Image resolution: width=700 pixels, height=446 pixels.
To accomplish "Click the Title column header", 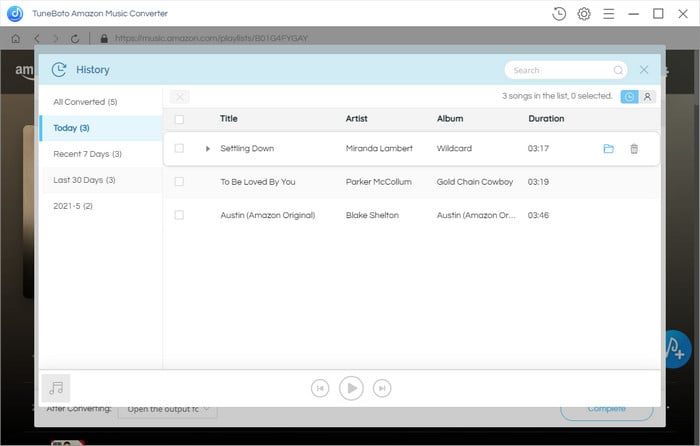I will (229, 119).
